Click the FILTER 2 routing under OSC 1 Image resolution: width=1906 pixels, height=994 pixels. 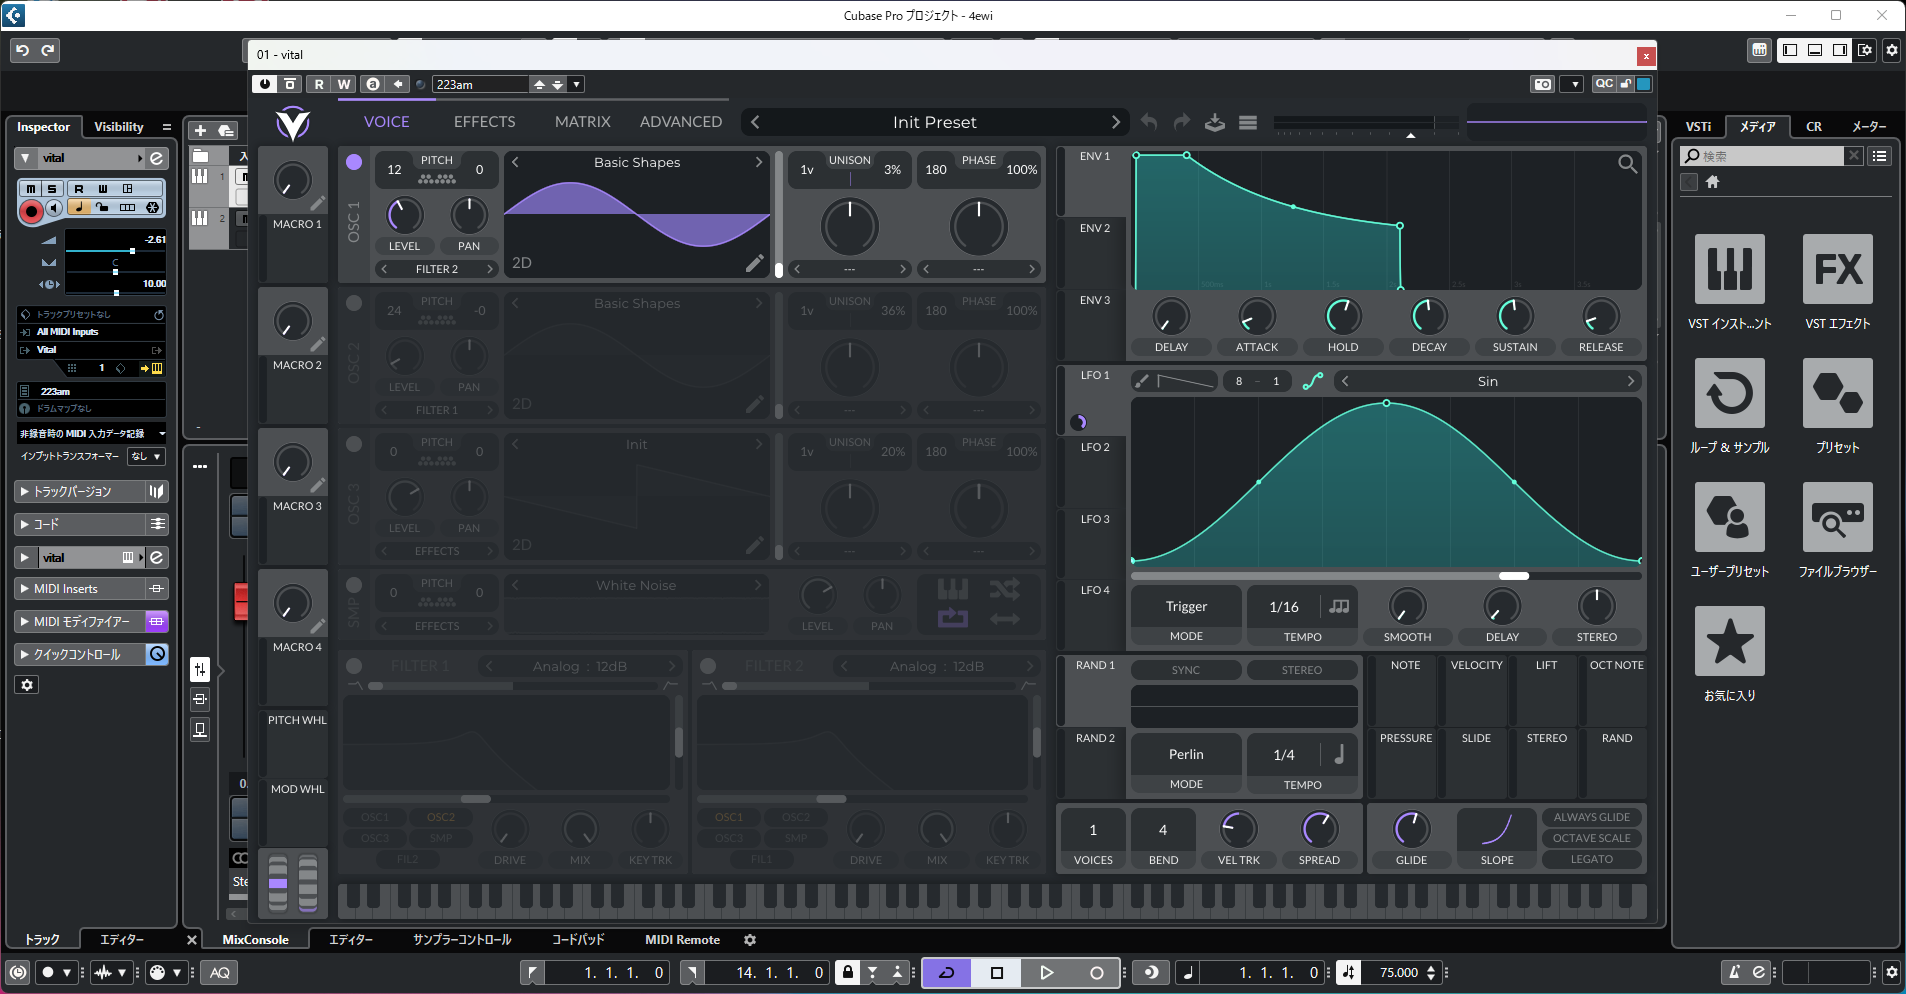(x=437, y=269)
